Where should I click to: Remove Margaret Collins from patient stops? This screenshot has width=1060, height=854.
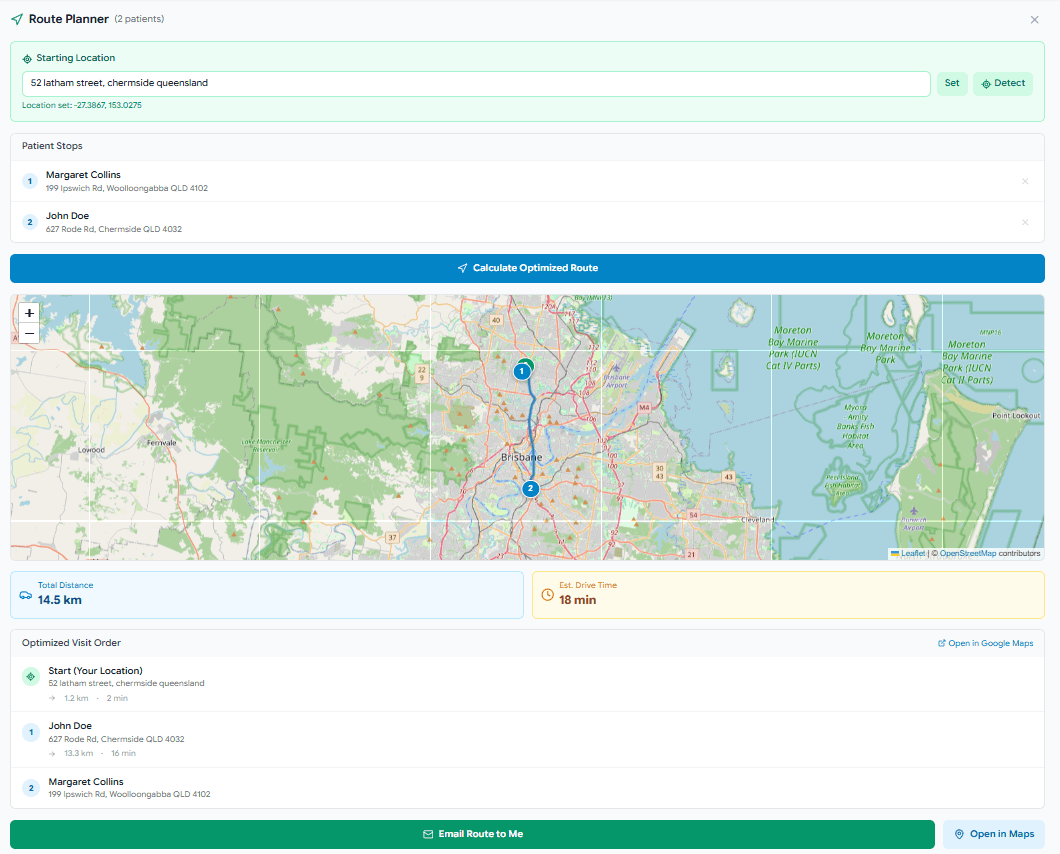(1025, 181)
